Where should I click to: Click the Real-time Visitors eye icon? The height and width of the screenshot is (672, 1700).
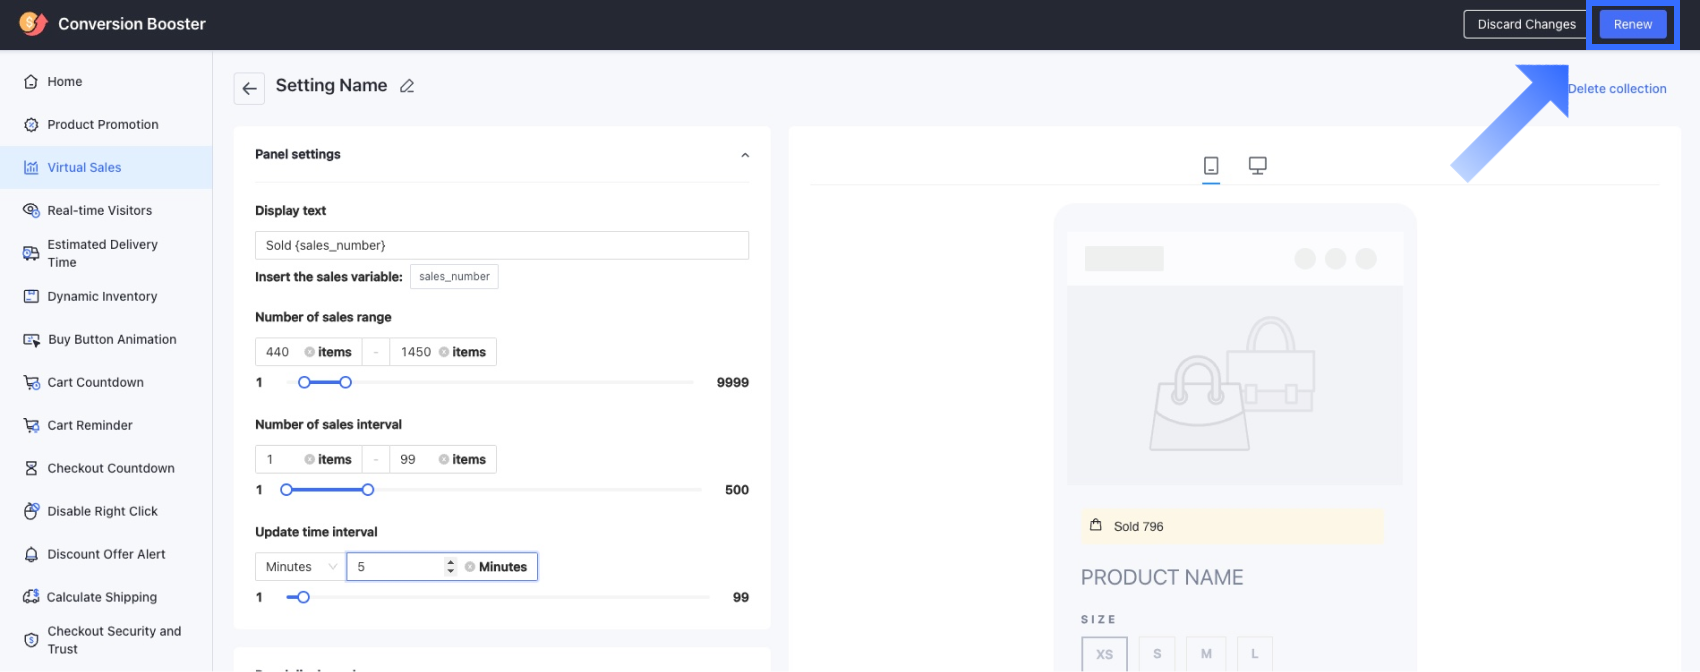coord(31,211)
